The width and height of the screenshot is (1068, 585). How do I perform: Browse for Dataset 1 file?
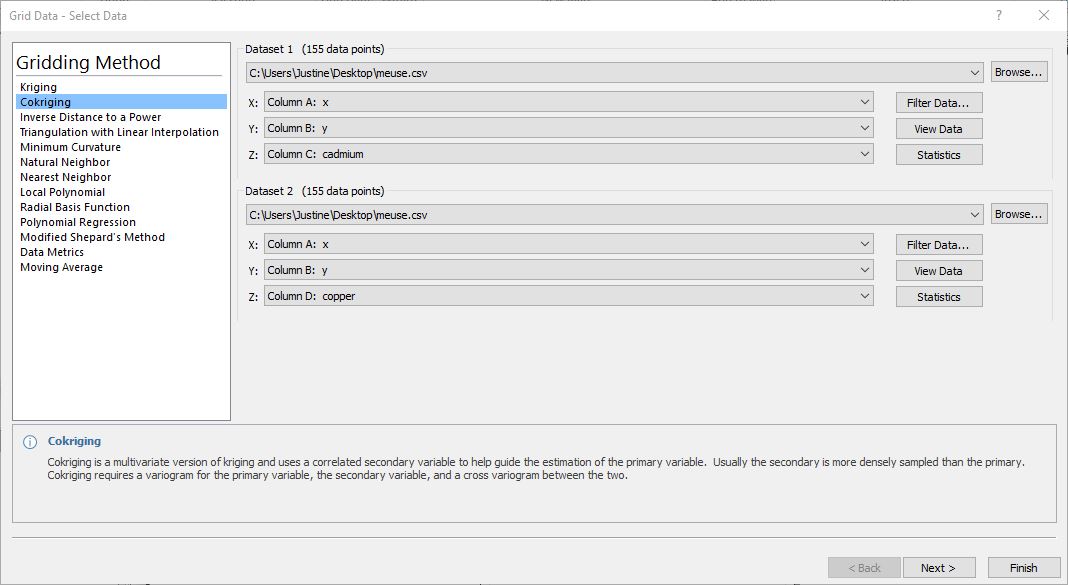1018,72
